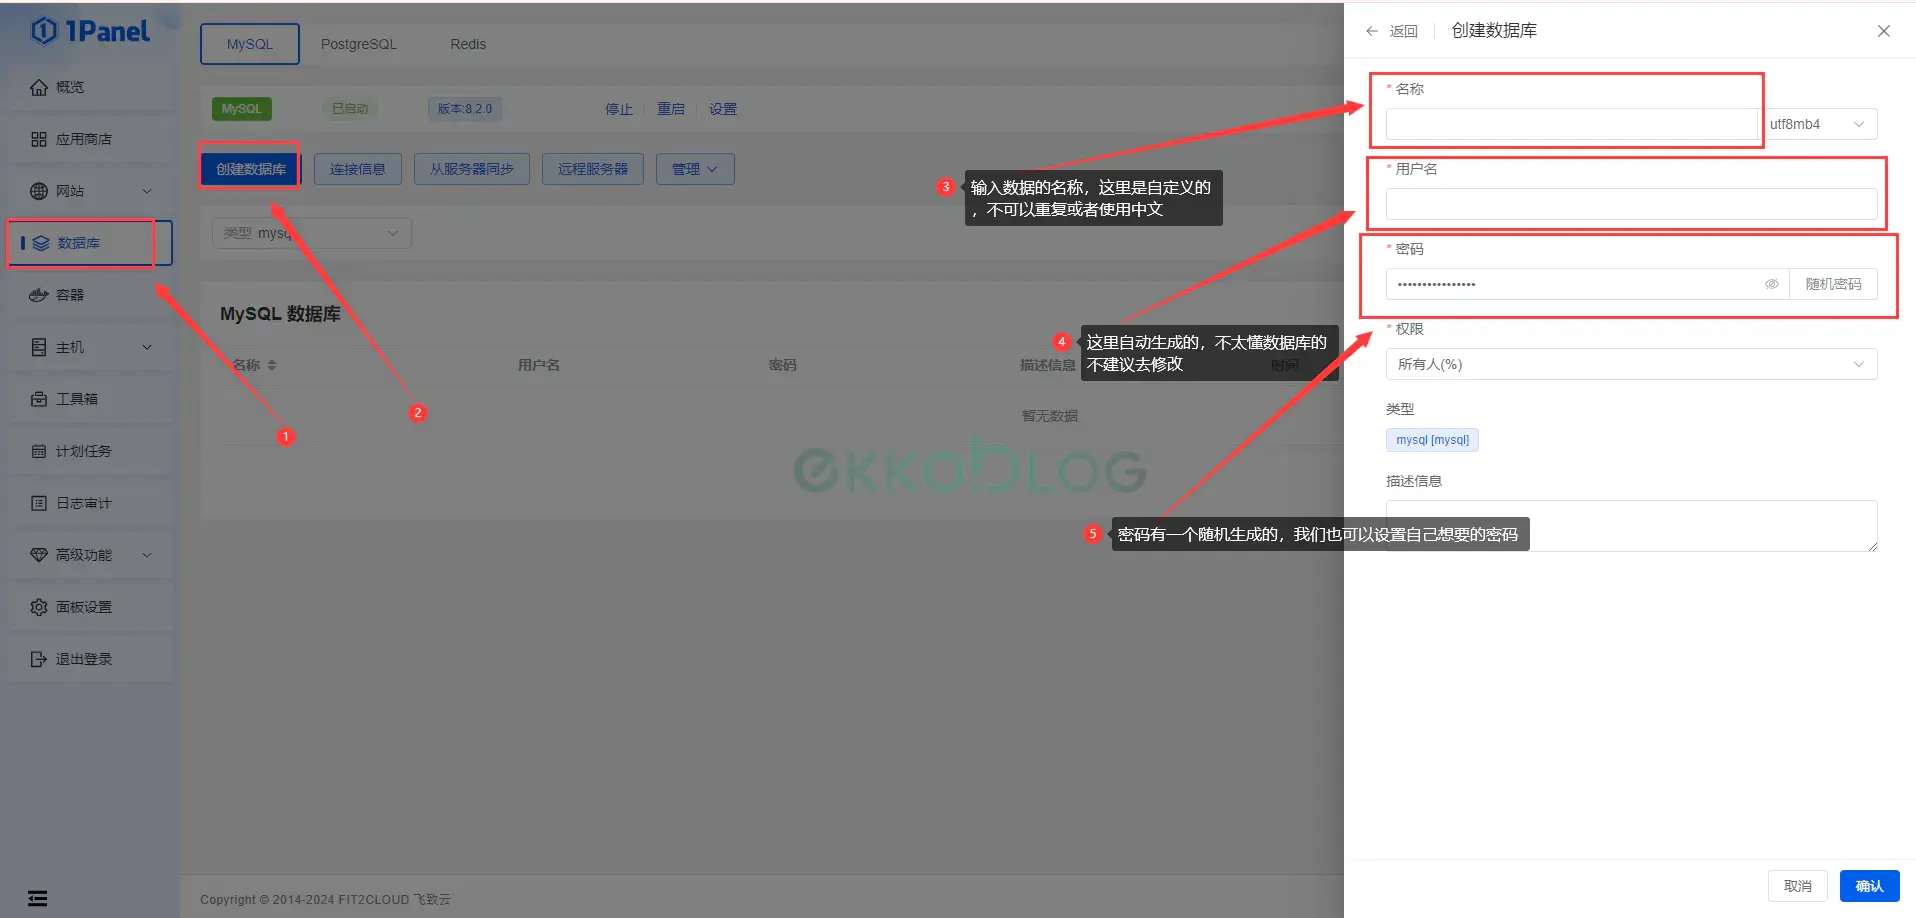The image size is (1916, 918).
Task: Click the 工具箱 toolbox icon
Action: point(39,399)
